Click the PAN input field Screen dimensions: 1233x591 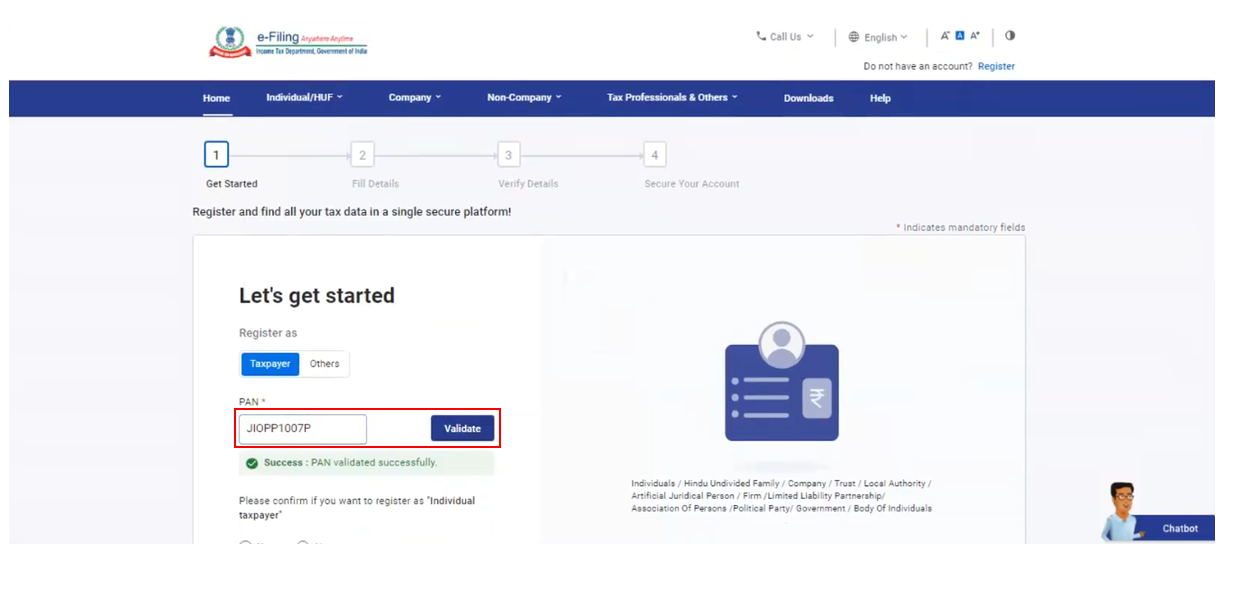303,429
